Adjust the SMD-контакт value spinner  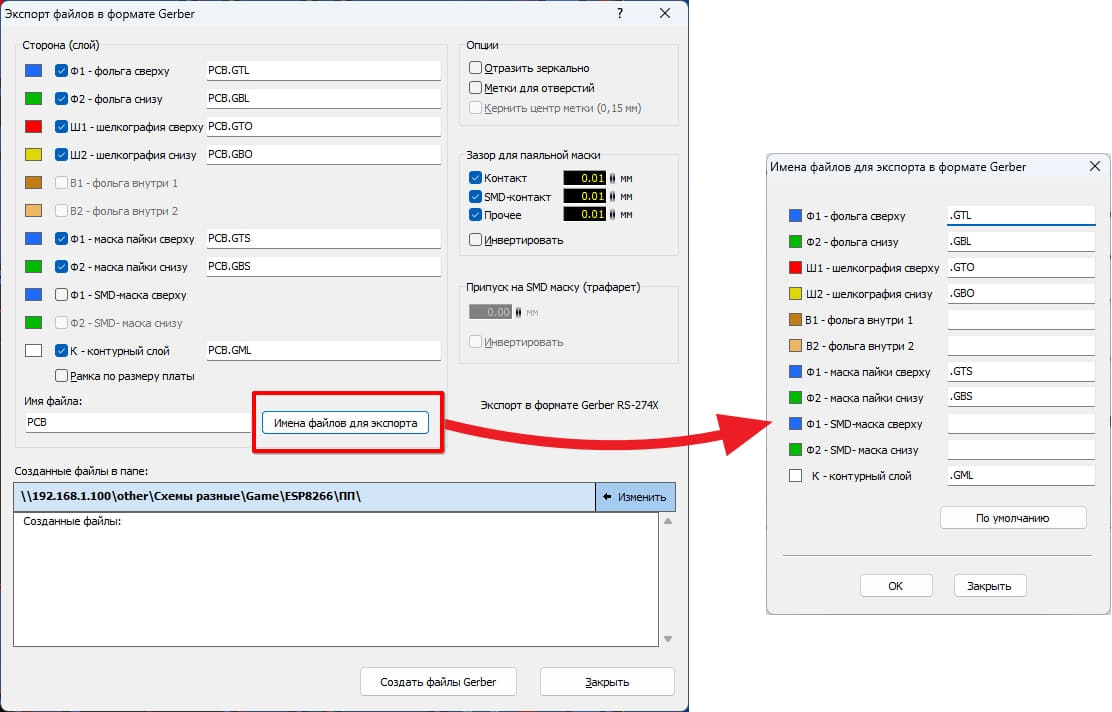[x=613, y=196]
